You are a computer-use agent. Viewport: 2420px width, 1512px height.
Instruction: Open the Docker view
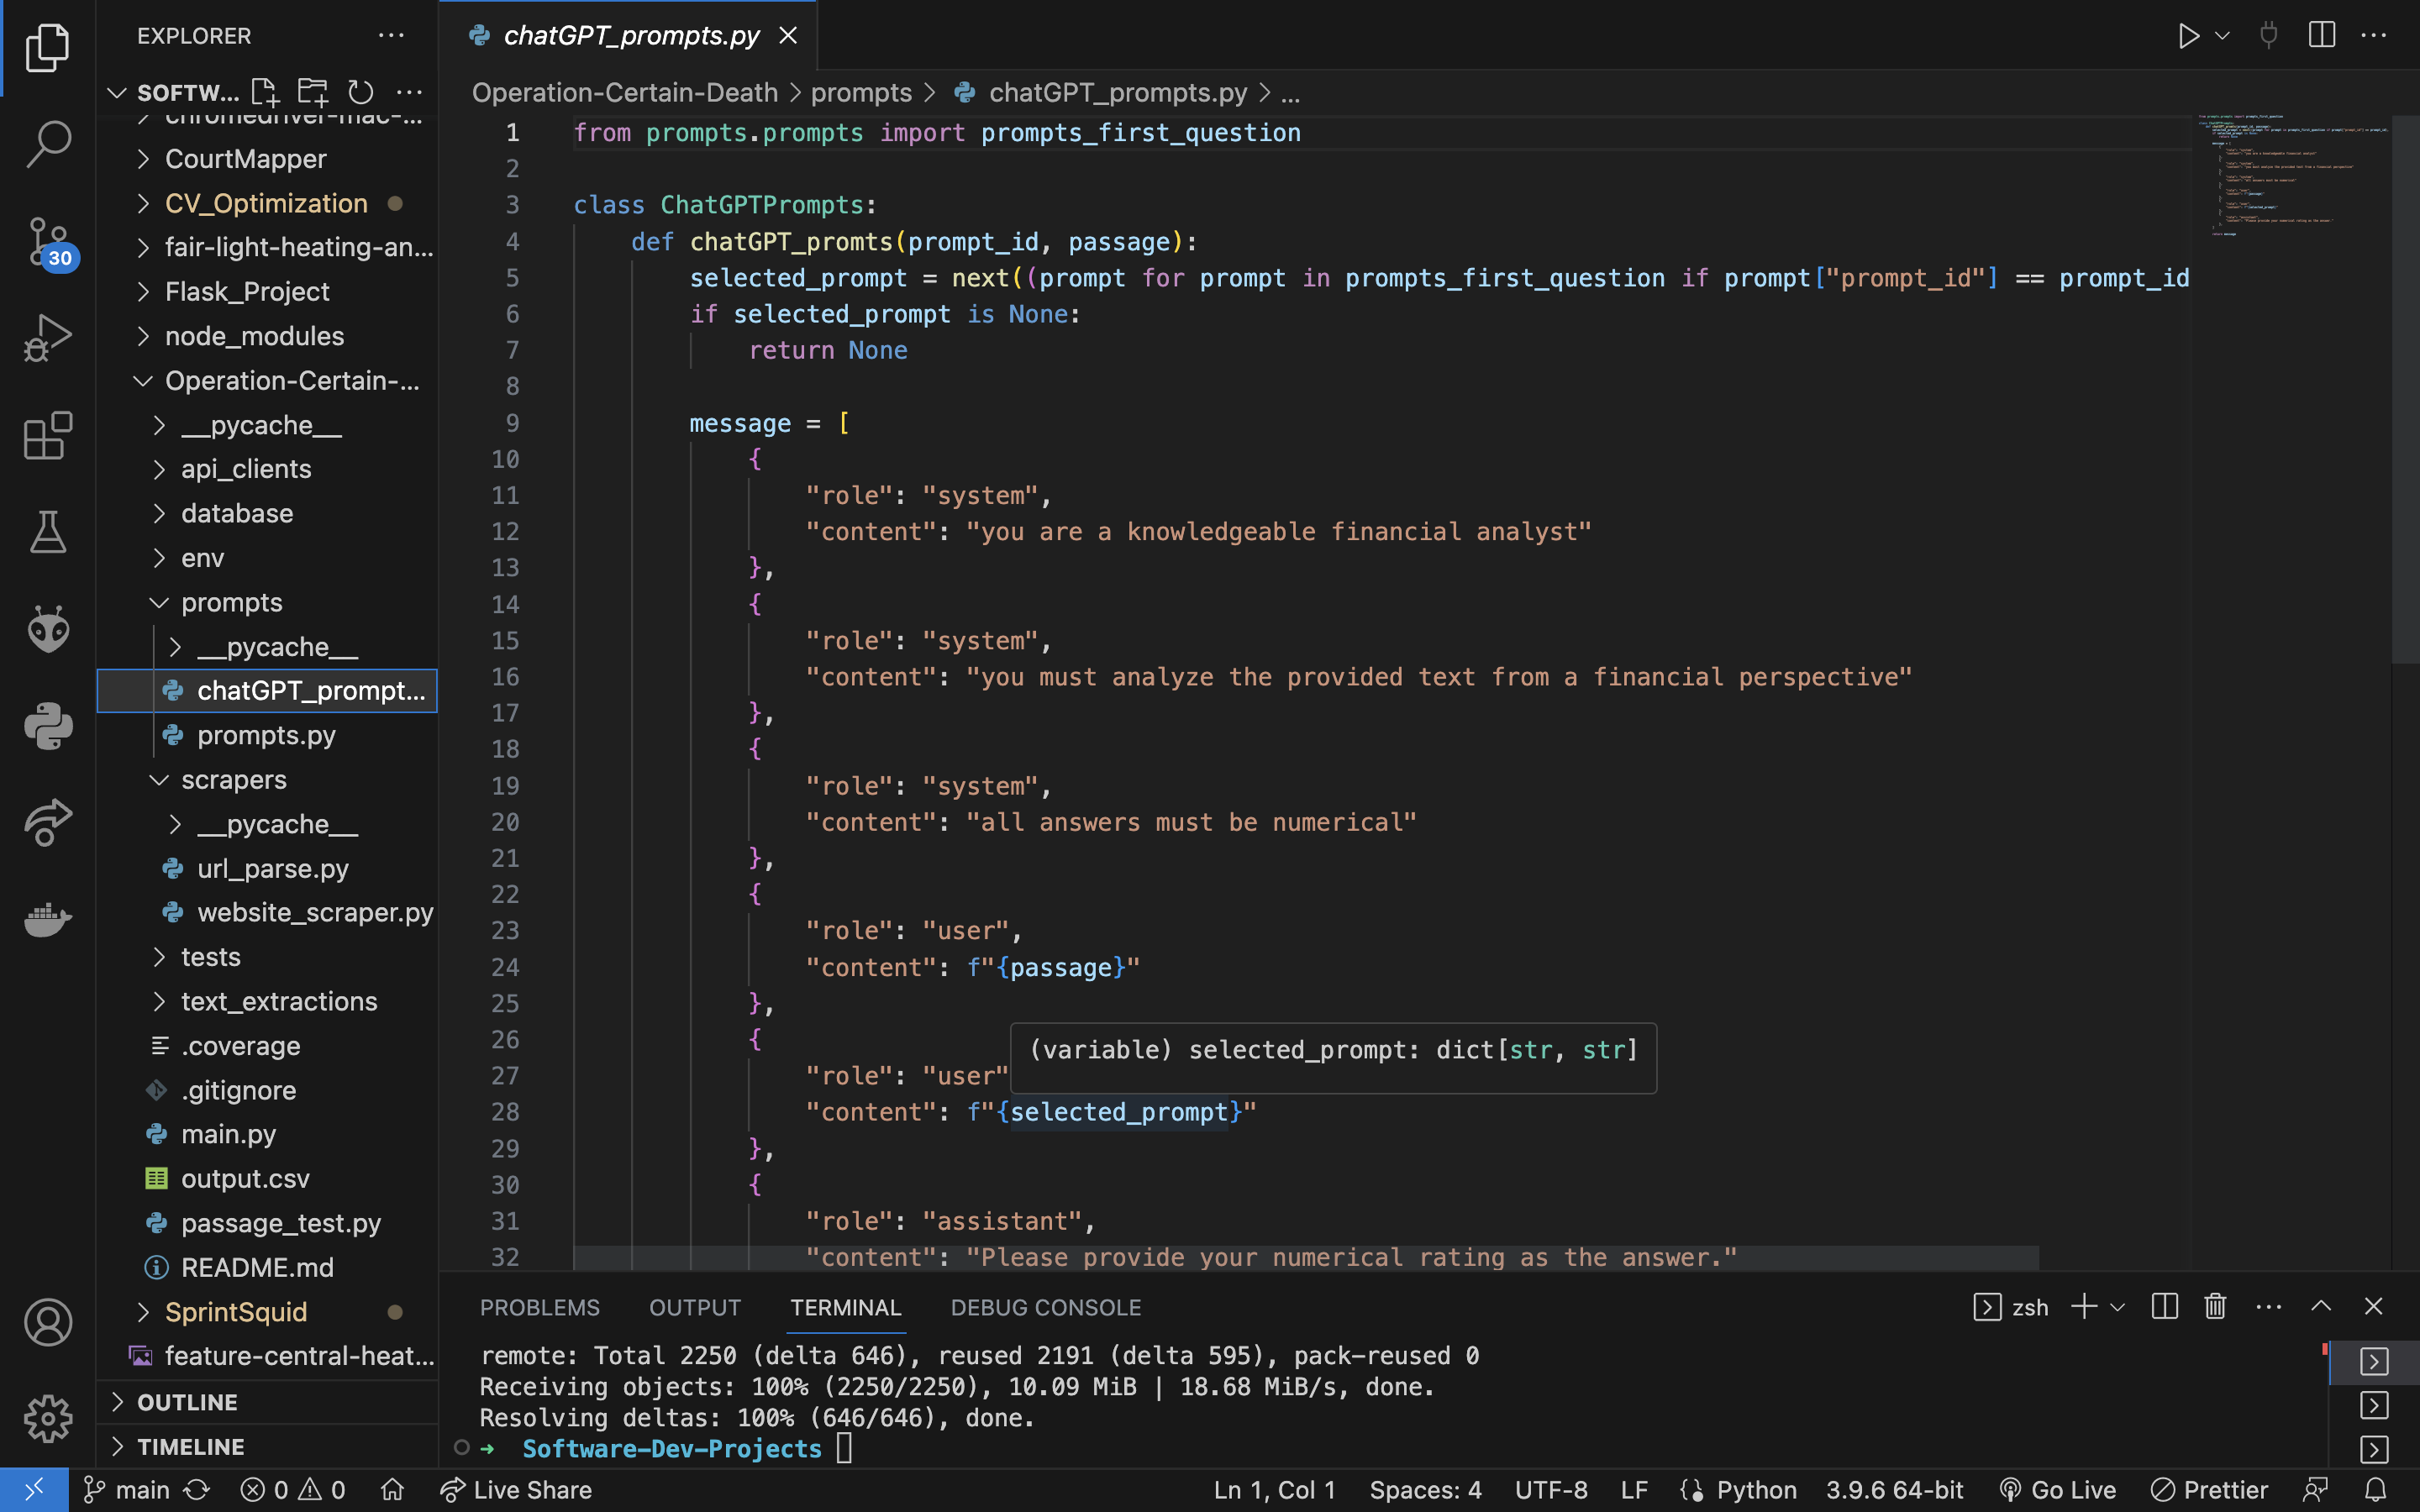pyautogui.click(x=47, y=918)
